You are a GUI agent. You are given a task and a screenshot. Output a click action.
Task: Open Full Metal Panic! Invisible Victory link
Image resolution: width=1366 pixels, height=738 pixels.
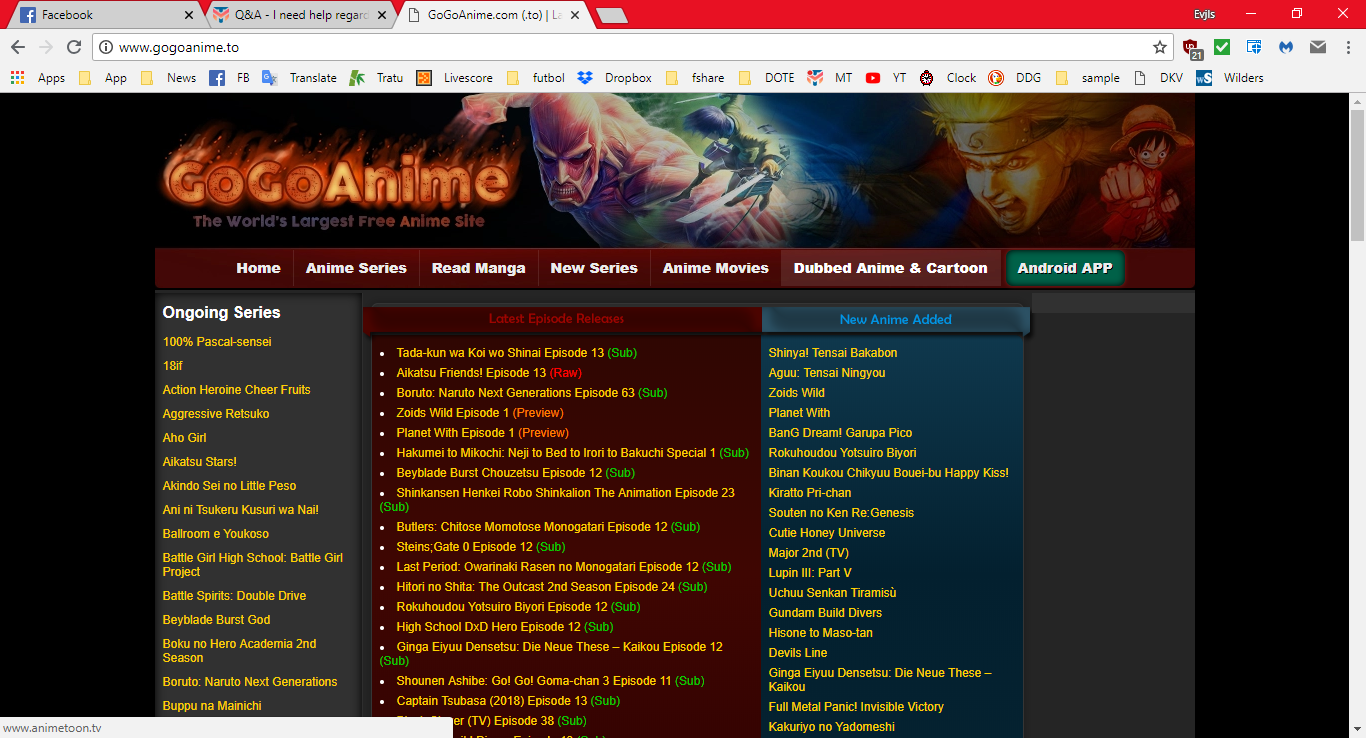[x=856, y=707]
